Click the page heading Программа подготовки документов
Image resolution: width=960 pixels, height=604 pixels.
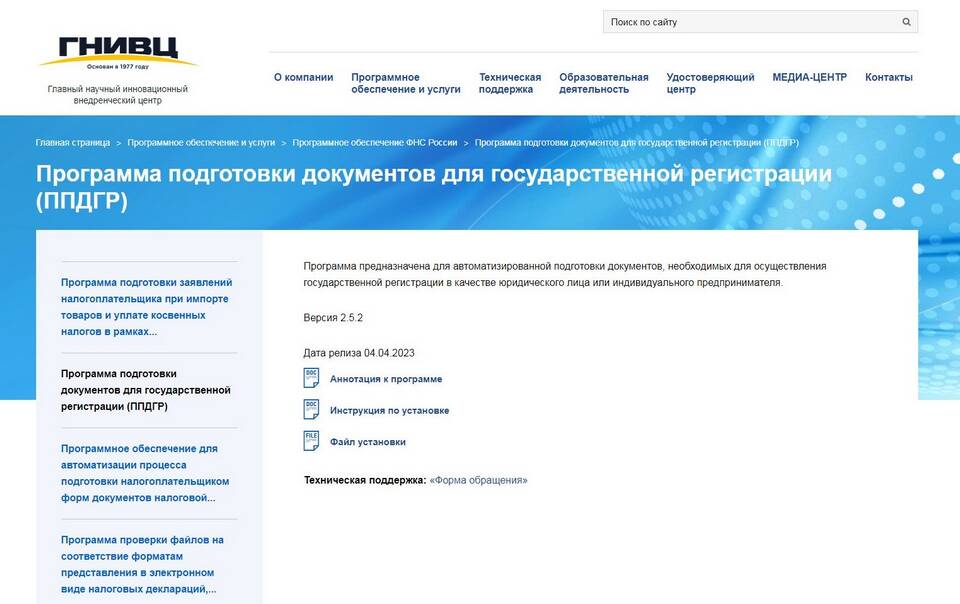point(433,187)
